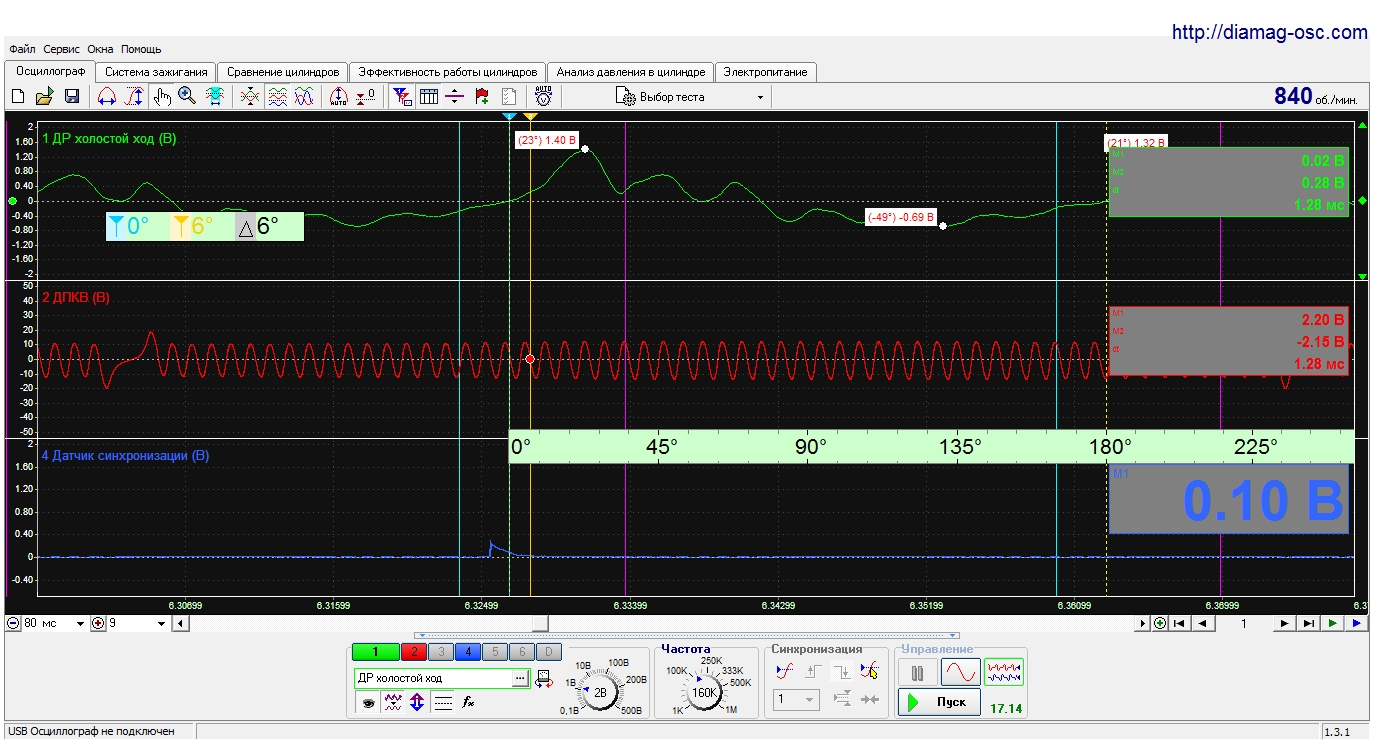1382x744 pixels.
Task: Click the pause button in Управление
Action: point(917,672)
